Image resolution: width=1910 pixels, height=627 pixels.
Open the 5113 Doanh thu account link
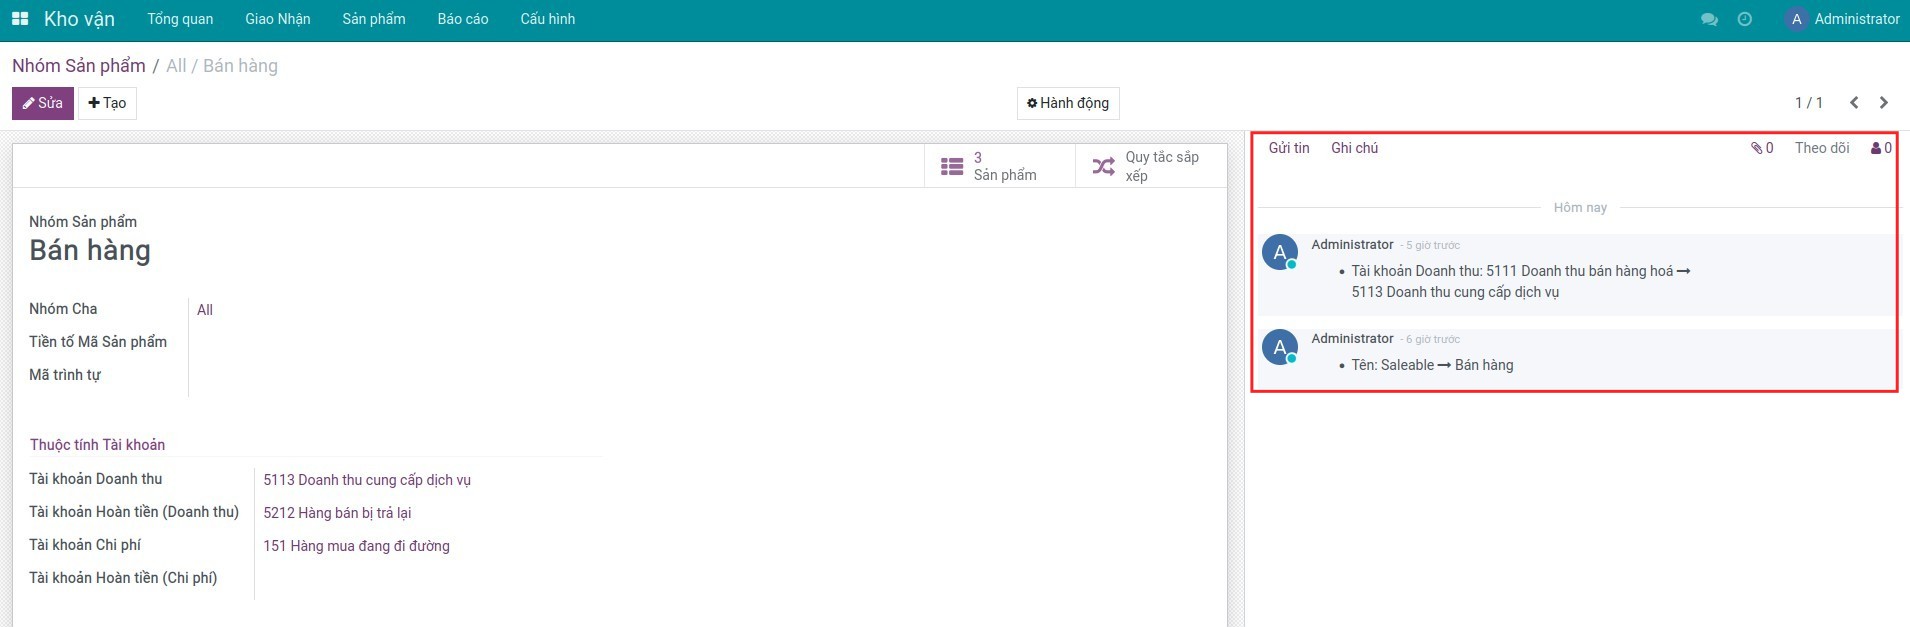pyautogui.click(x=367, y=480)
